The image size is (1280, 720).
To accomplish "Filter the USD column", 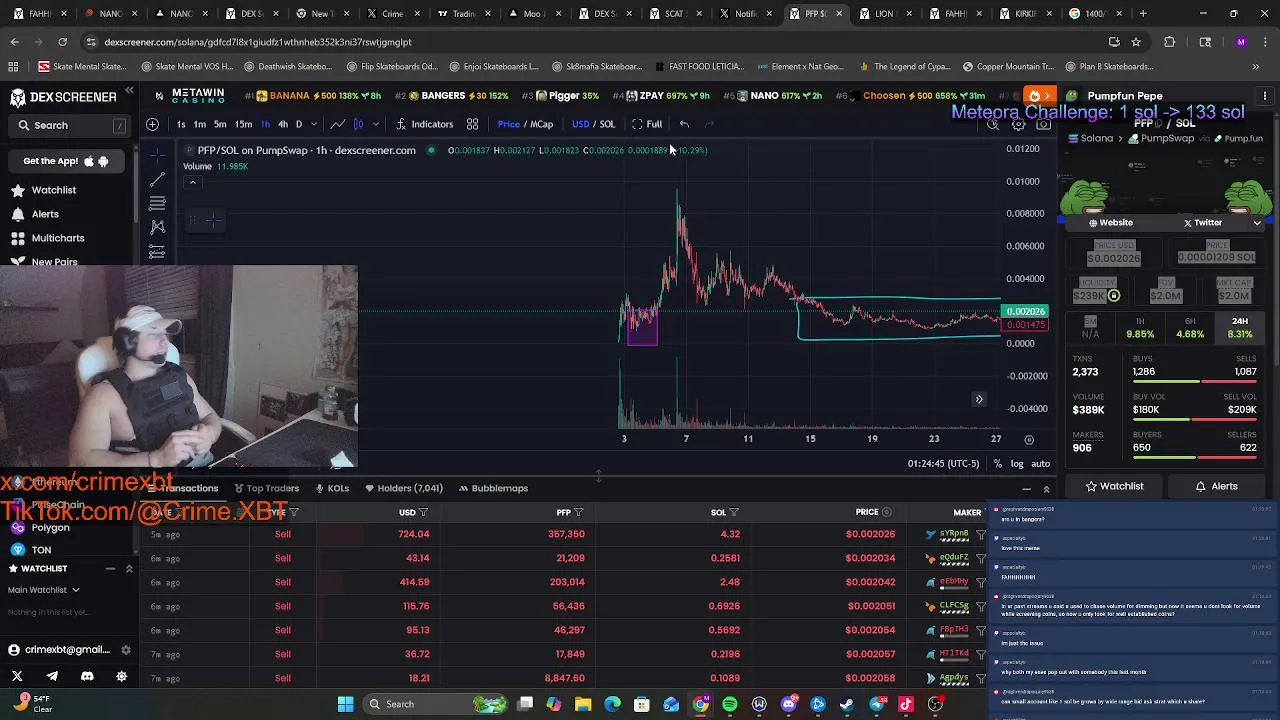I will click(x=423, y=512).
